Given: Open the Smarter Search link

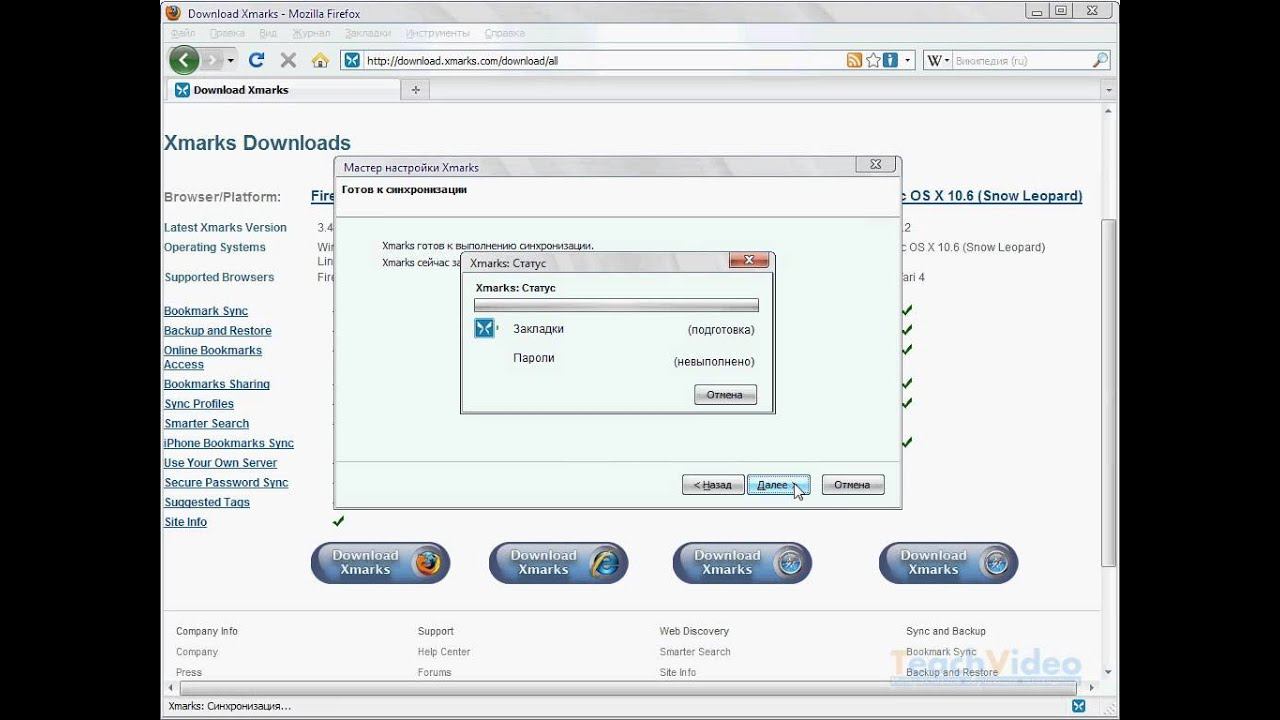Looking at the screenshot, I should point(207,424).
